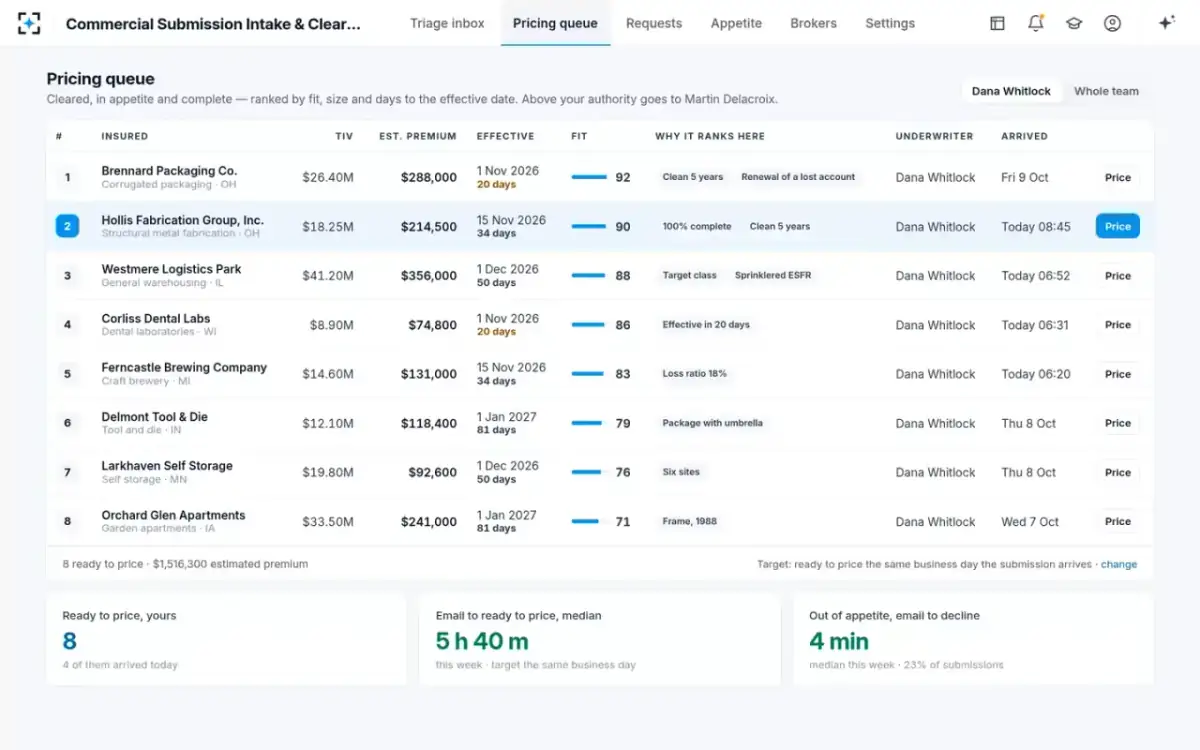Click 'Today 08:45' arrival time

pos(1035,227)
